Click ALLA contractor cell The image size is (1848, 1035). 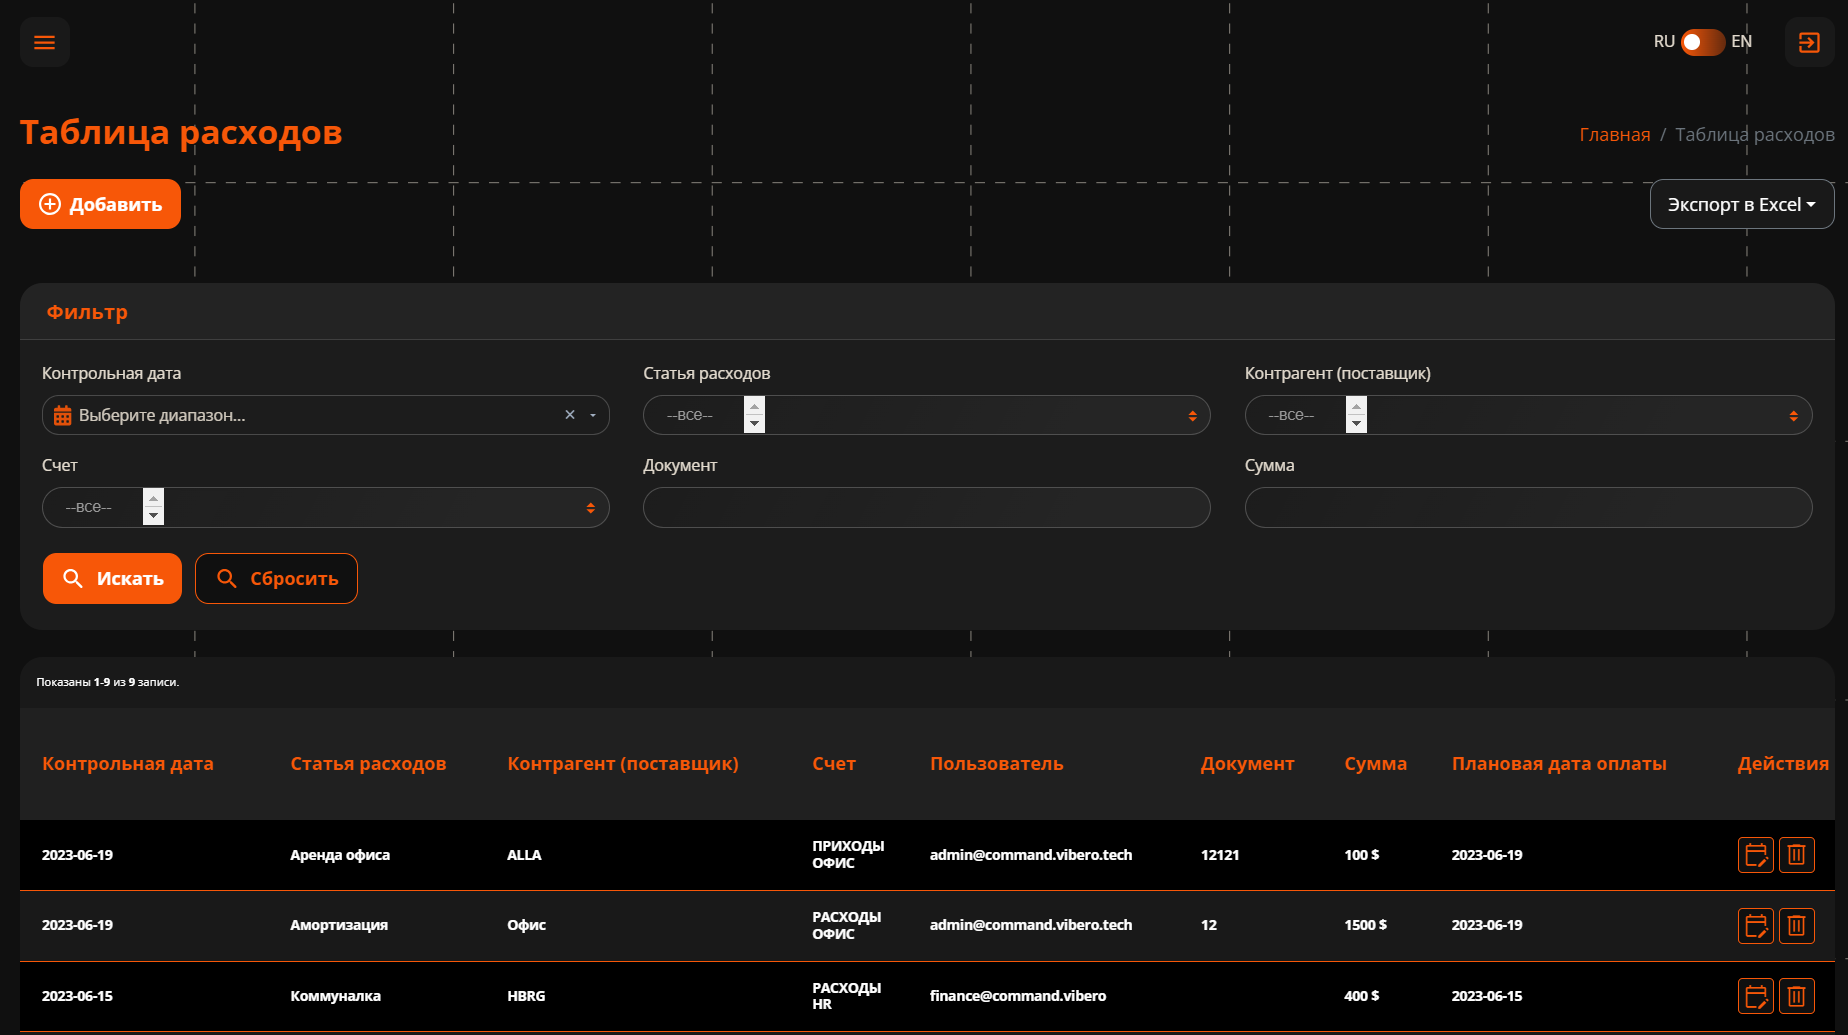coord(524,855)
